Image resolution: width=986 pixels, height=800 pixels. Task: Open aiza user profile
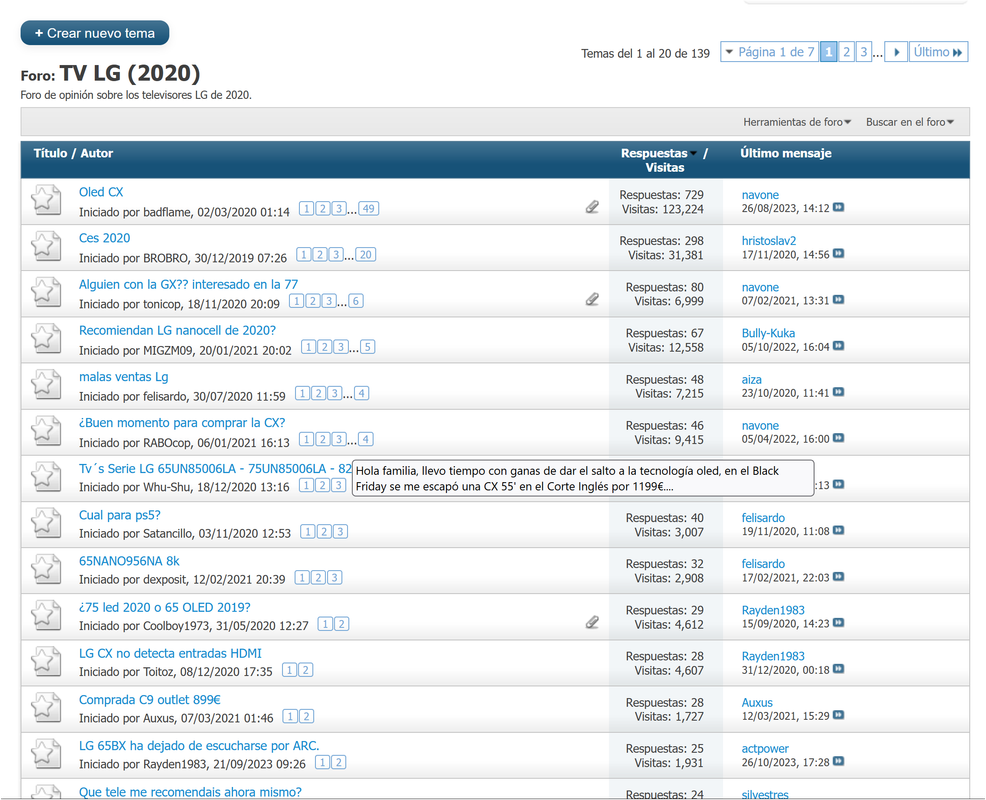click(x=751, y=379)
